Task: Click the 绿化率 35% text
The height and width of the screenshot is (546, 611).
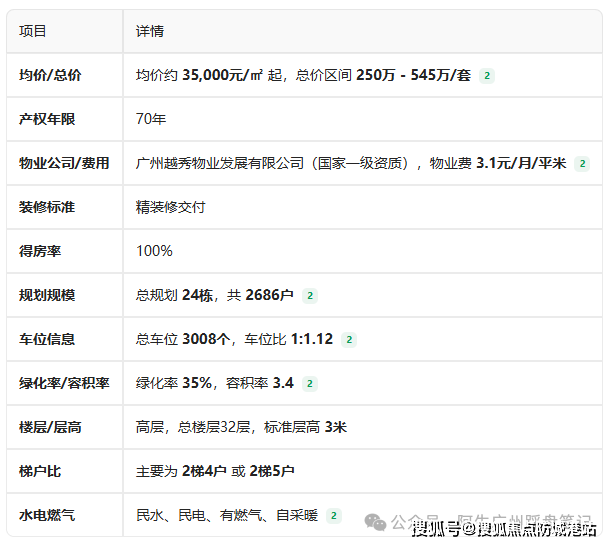Action: coord(174,383)
